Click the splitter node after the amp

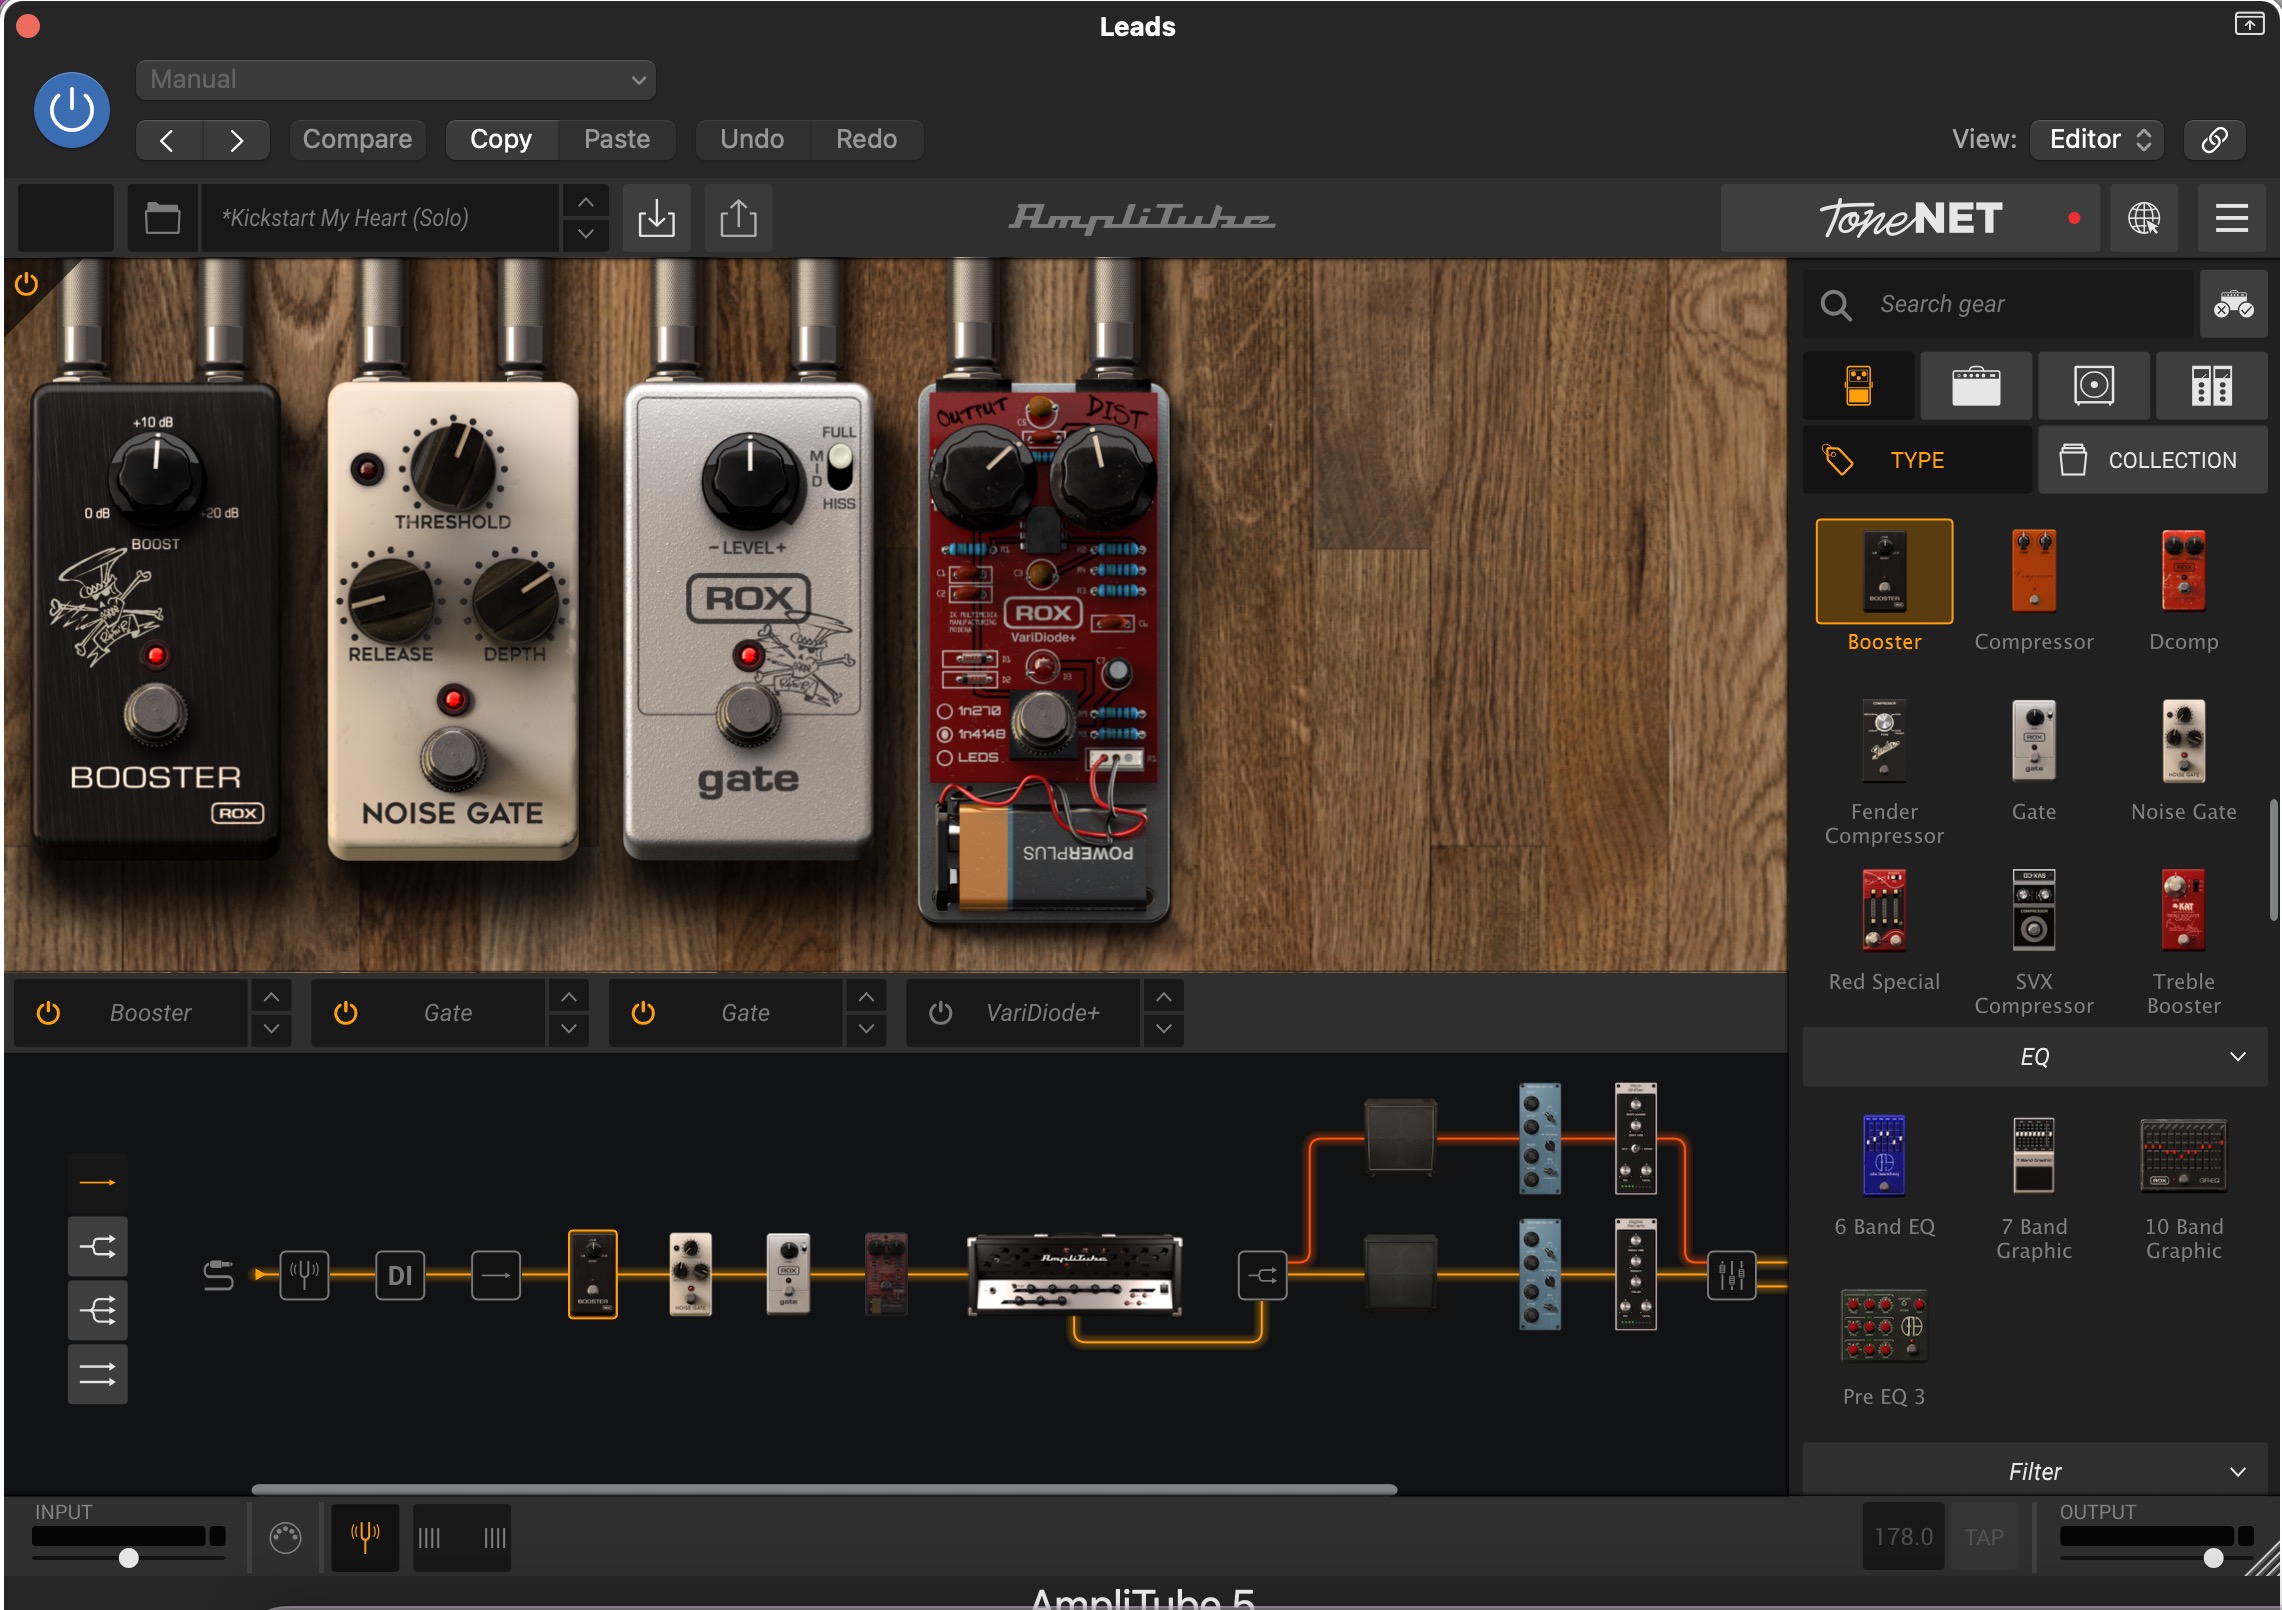point(1262,1275)
